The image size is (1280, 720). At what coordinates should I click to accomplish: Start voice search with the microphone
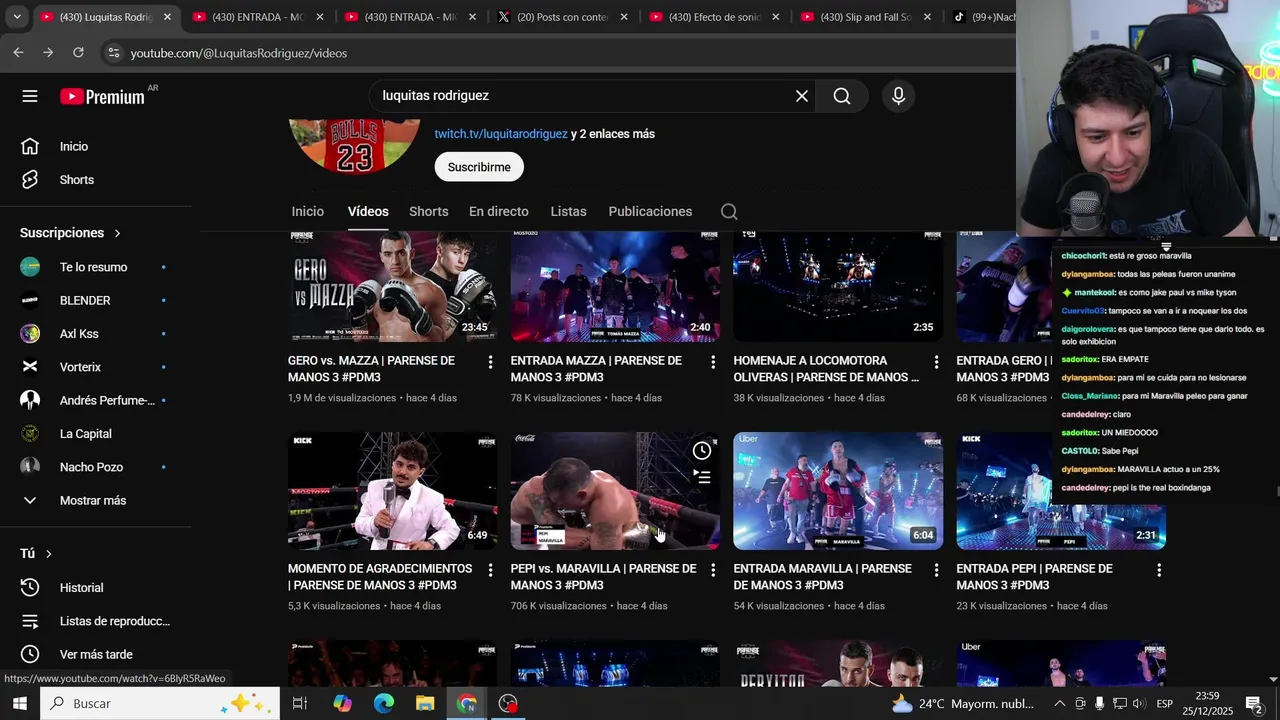pos(898,96)
